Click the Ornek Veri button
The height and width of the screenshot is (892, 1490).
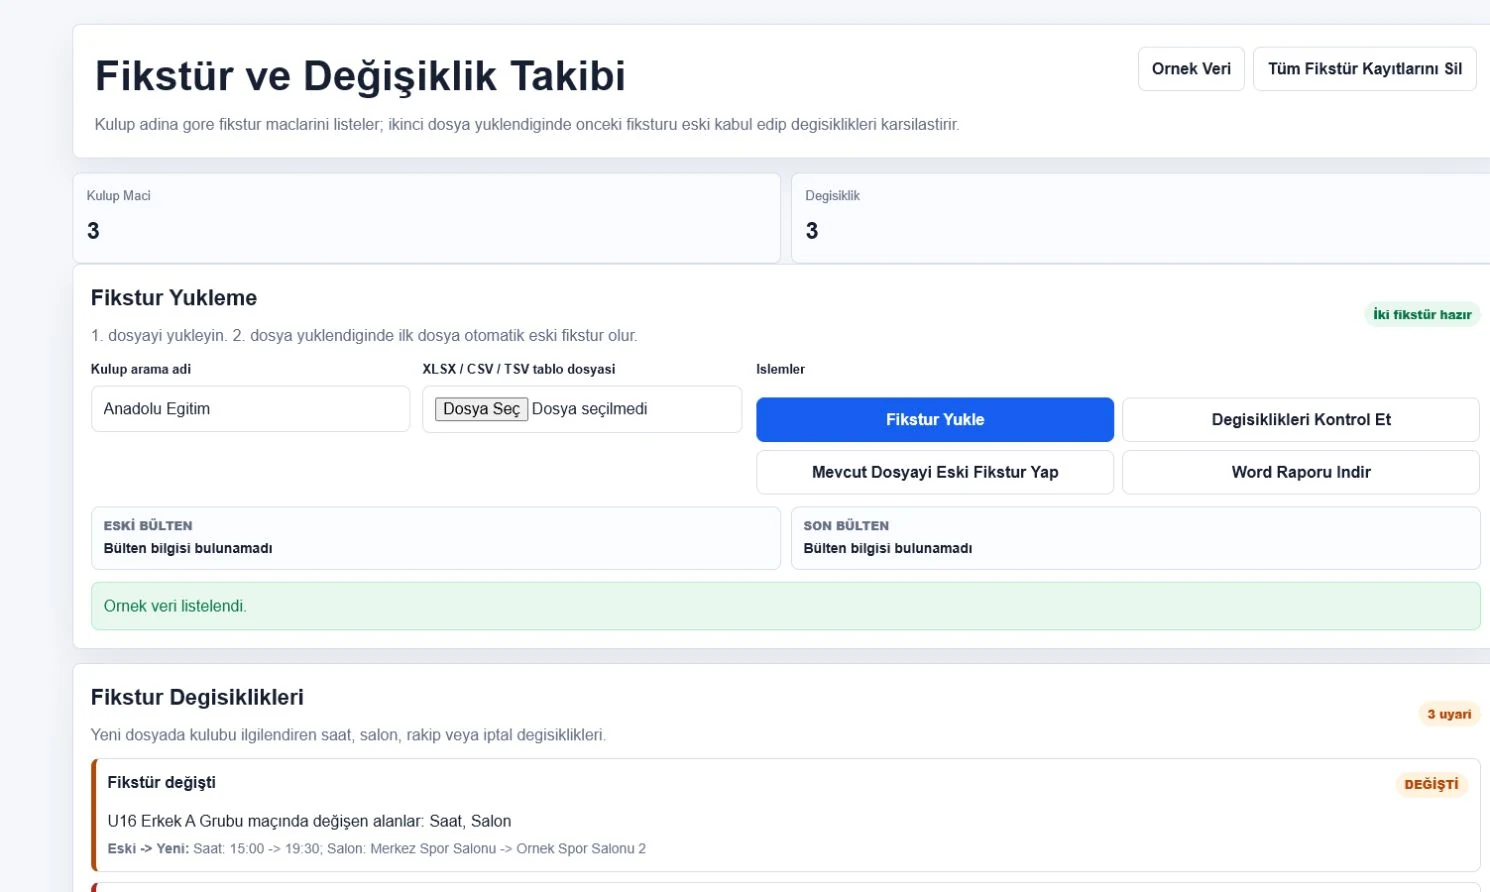coord(1191,69)
